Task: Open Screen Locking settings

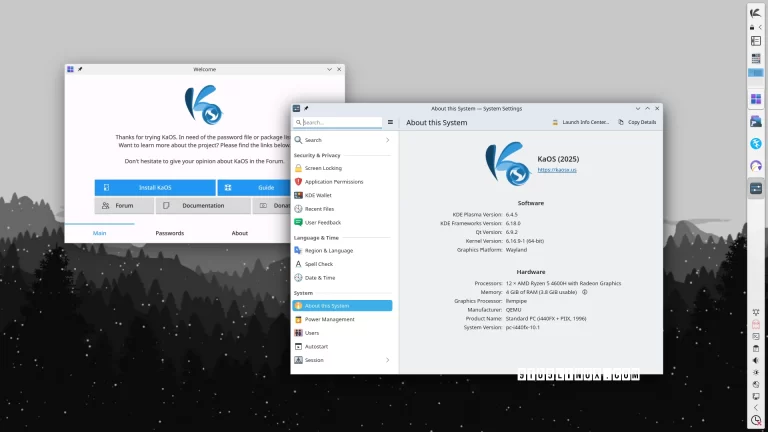Action: [x=321, y=168]
